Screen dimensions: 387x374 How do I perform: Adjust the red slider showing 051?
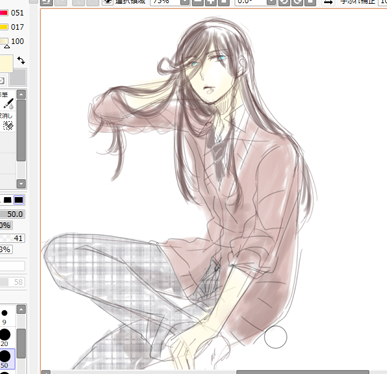pos(4,13)
